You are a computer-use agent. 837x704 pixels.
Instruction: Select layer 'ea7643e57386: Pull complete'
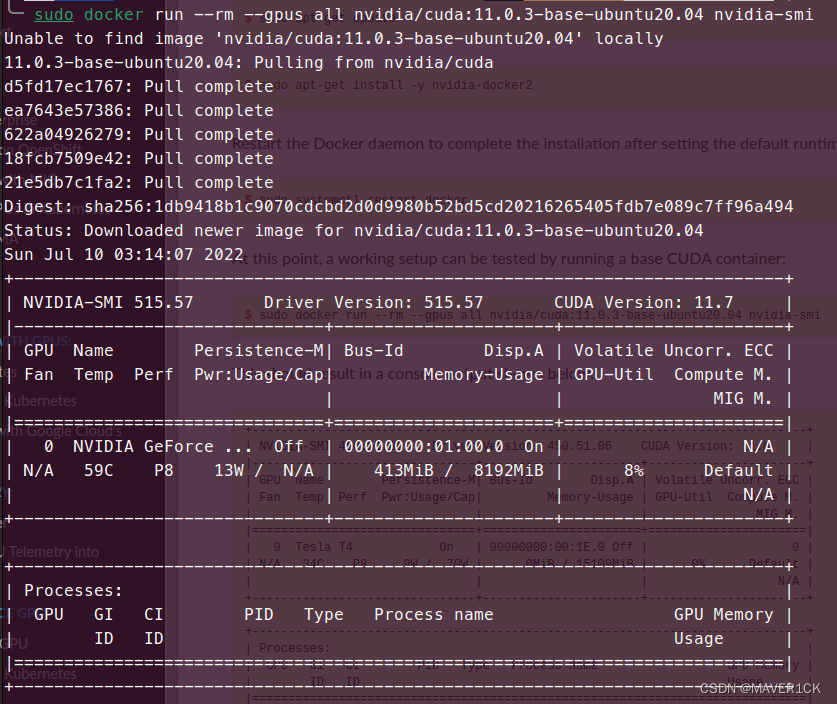(x=139, y=110)
